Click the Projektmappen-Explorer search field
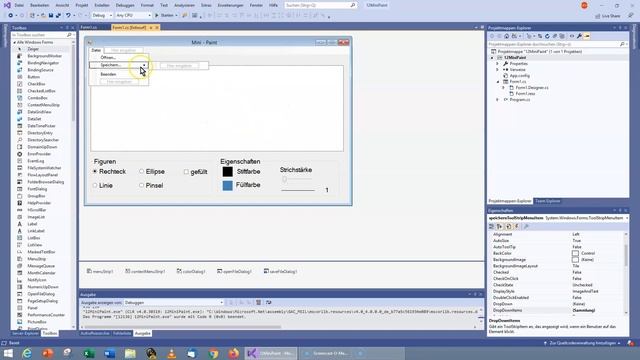The width and height of the screenshot is (640, 360). click(558, 44)
